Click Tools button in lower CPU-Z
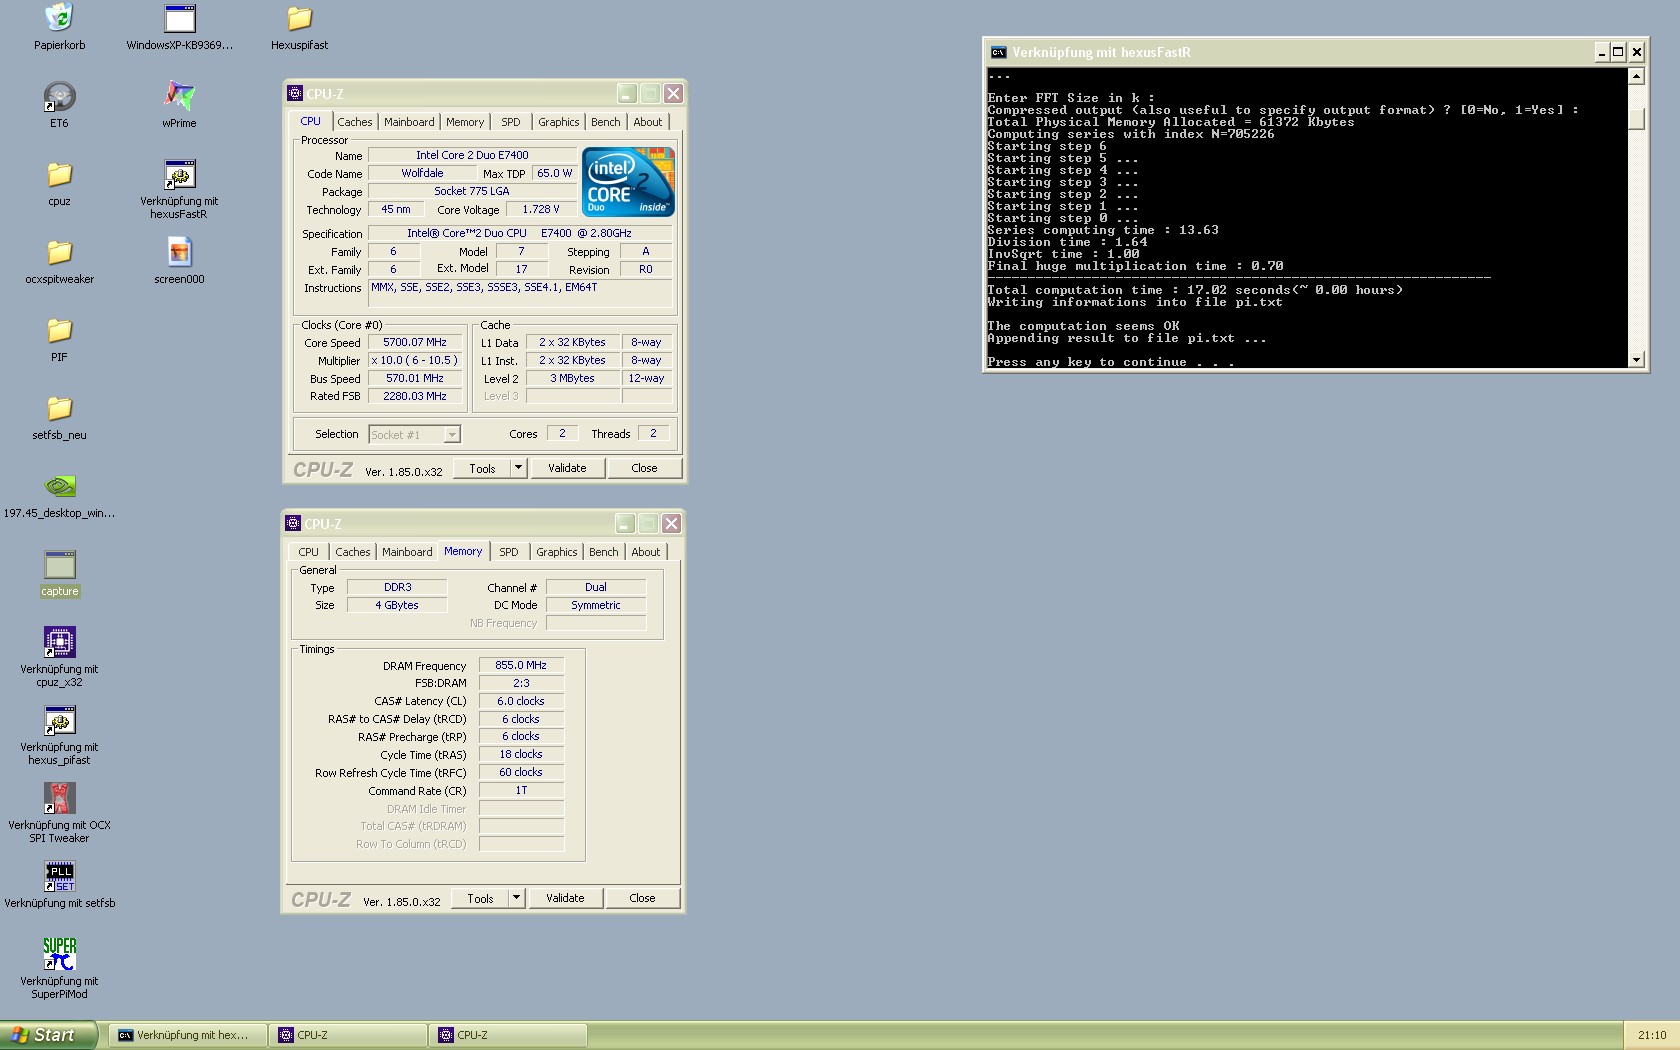 (x=480, y=898)
